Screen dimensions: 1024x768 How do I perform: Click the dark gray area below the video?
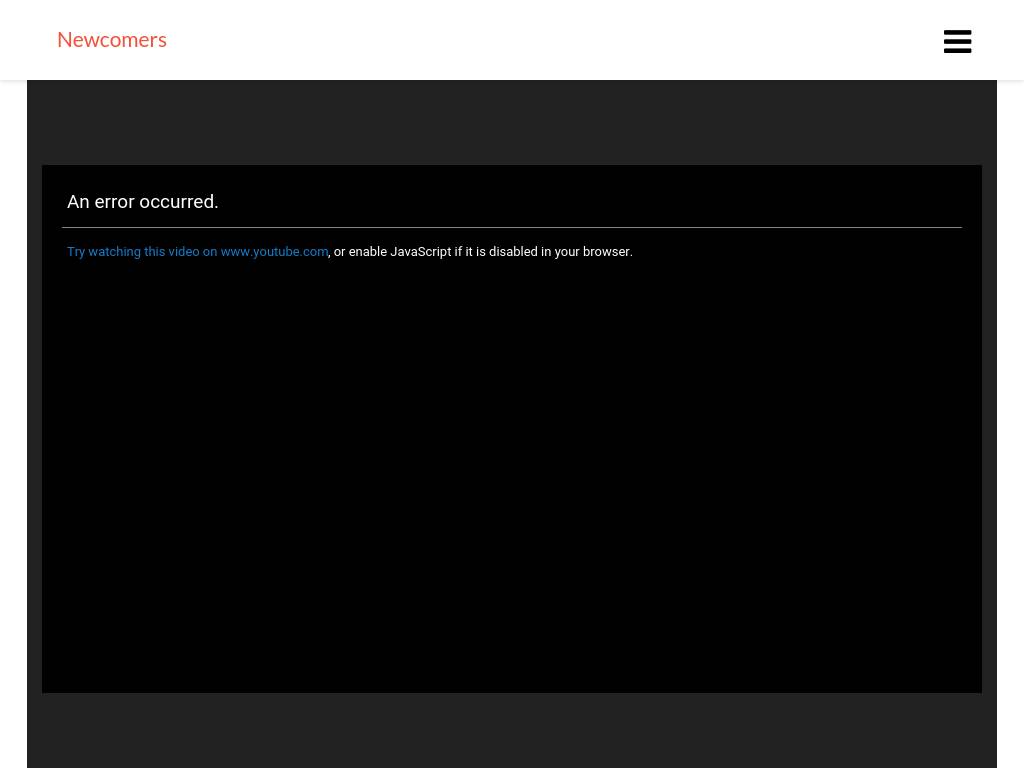512,730
